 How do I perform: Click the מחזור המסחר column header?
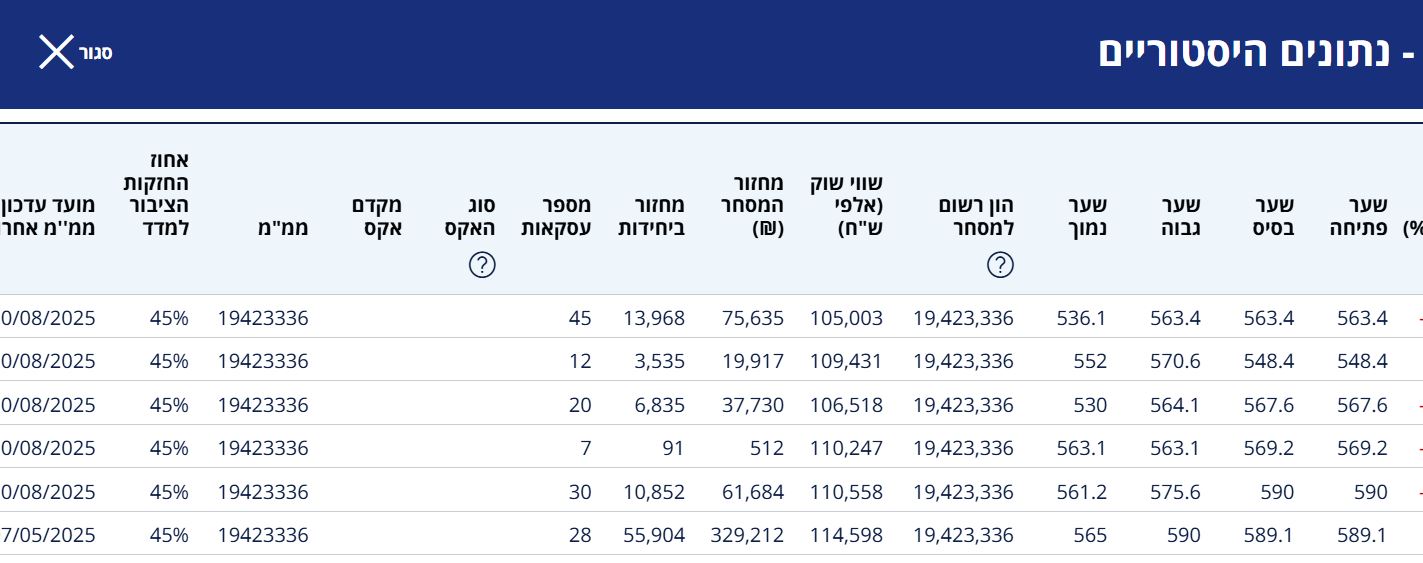point(757,205)
